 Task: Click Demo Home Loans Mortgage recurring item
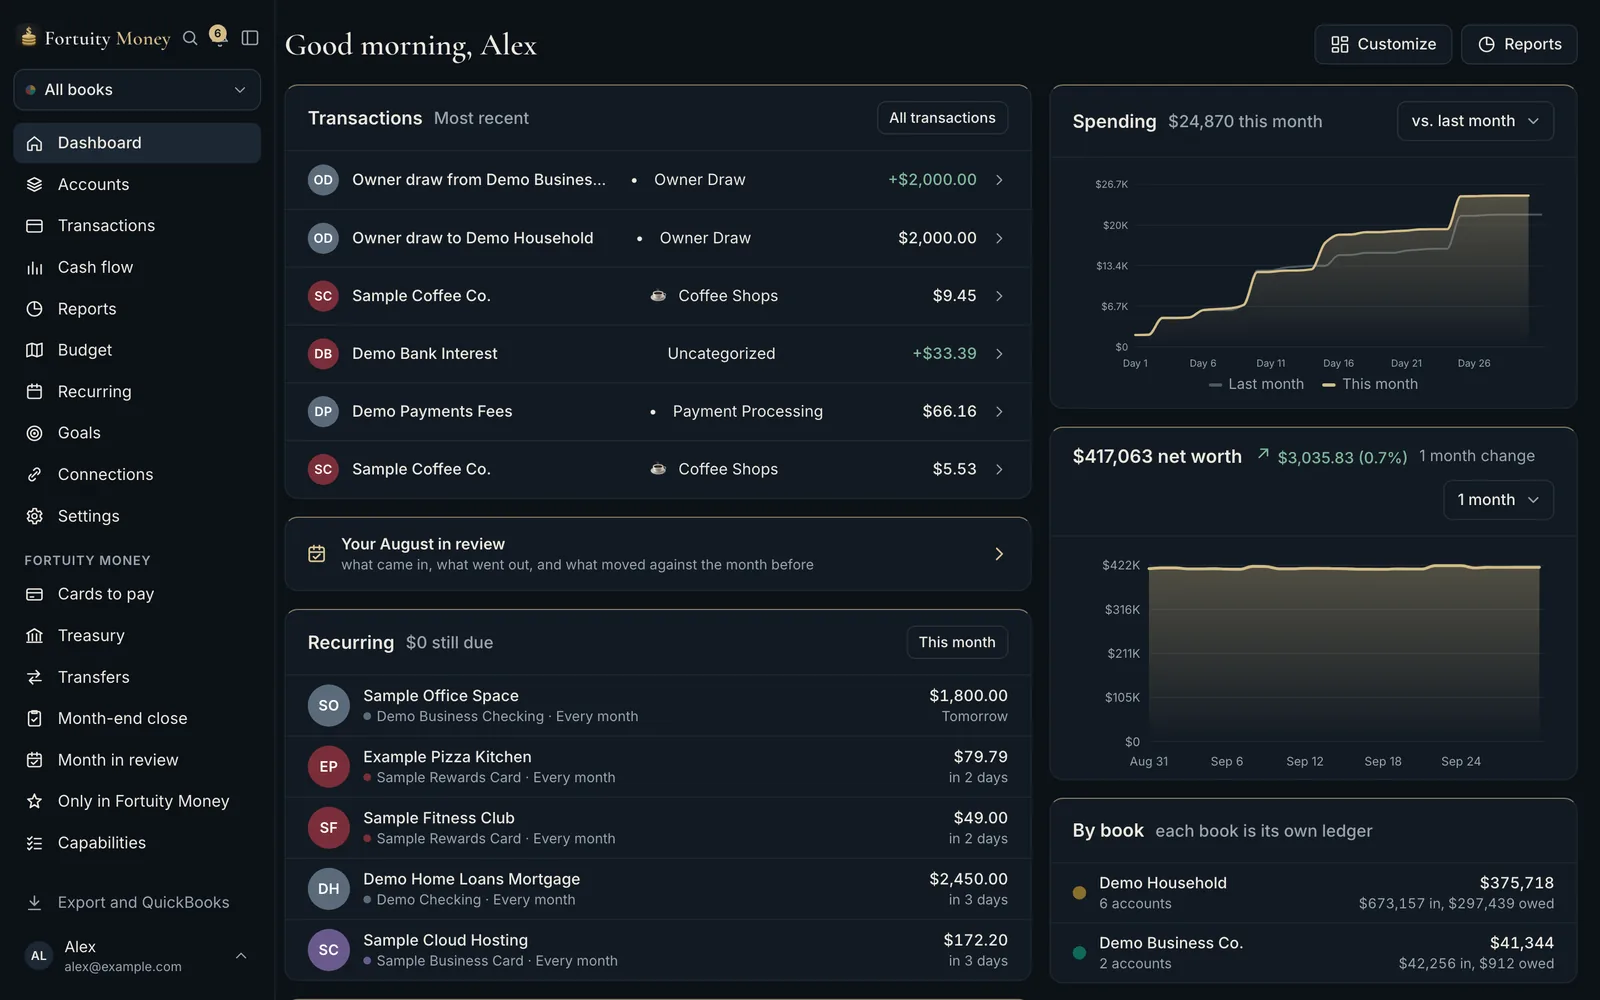click(658, 889)
